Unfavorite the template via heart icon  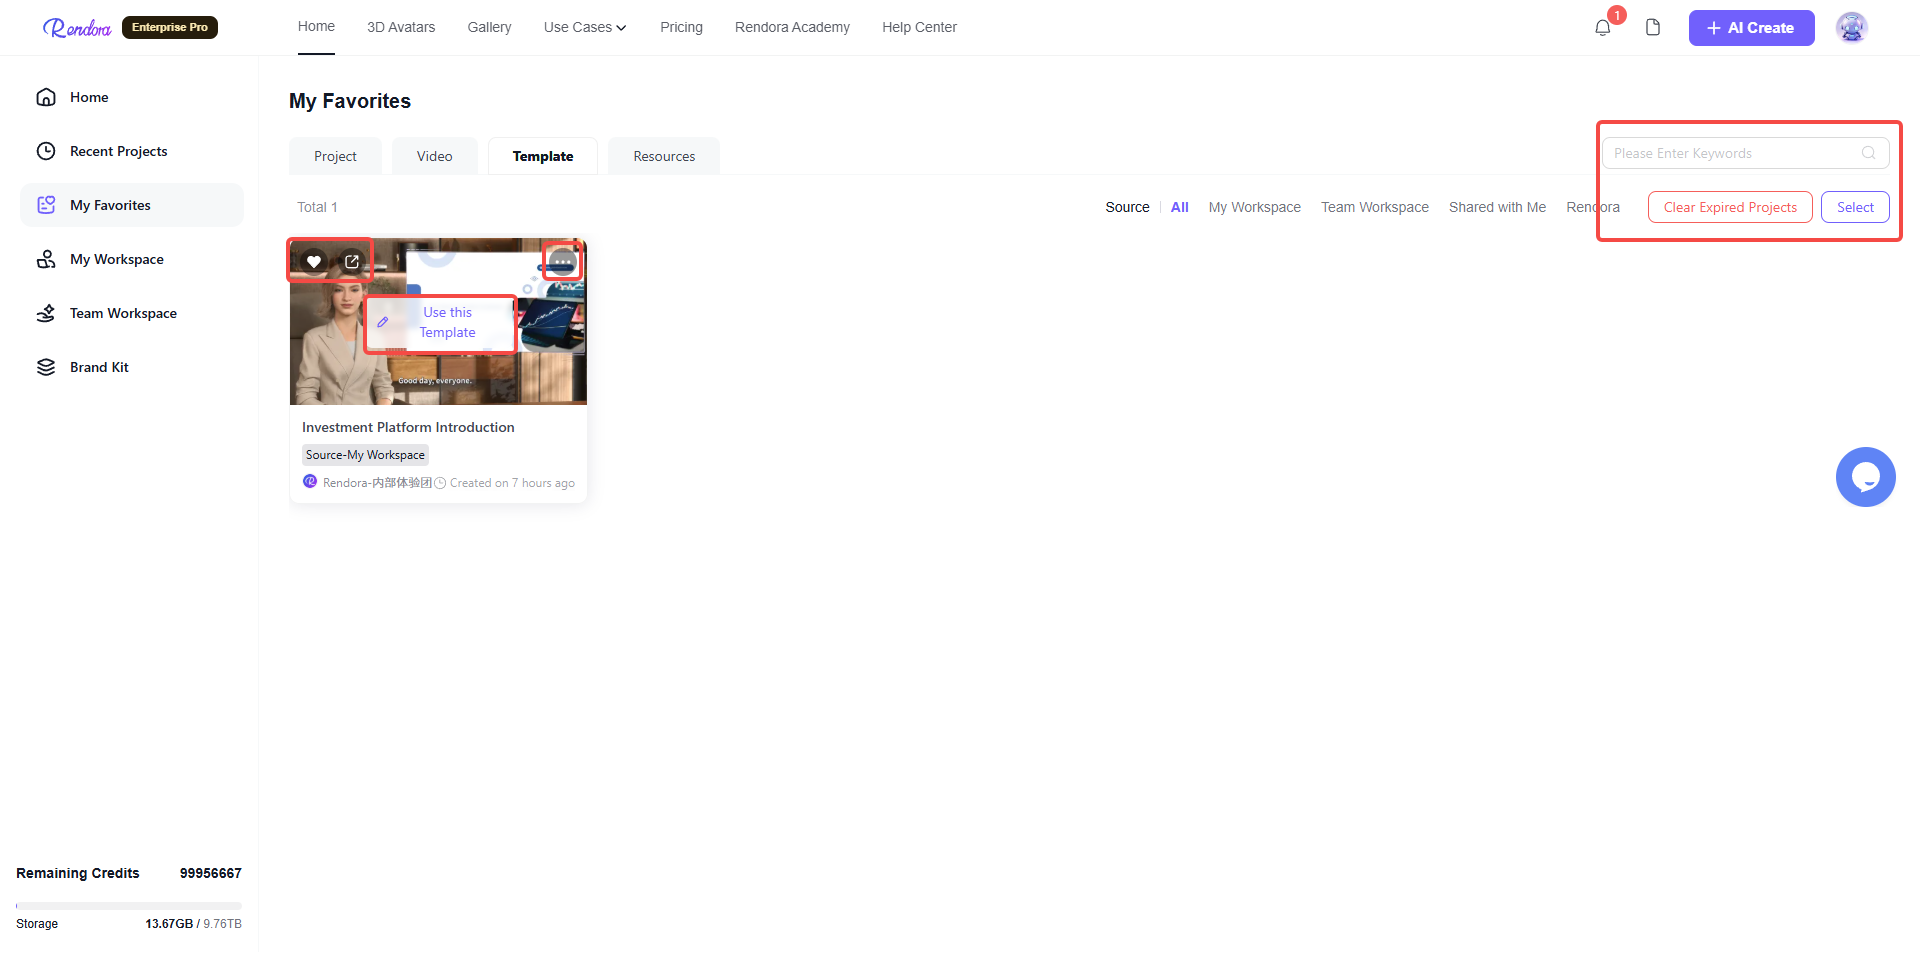[314, 262]
